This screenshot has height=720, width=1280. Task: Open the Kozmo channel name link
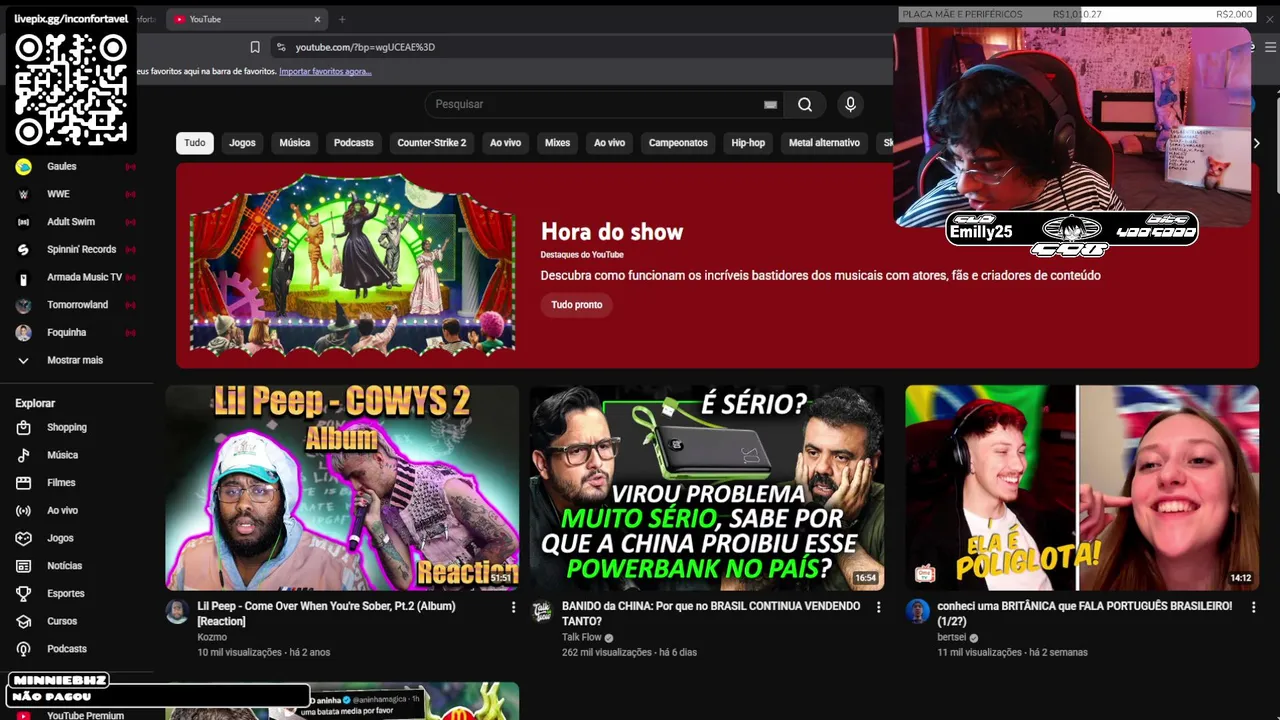[x=212, y=637]
